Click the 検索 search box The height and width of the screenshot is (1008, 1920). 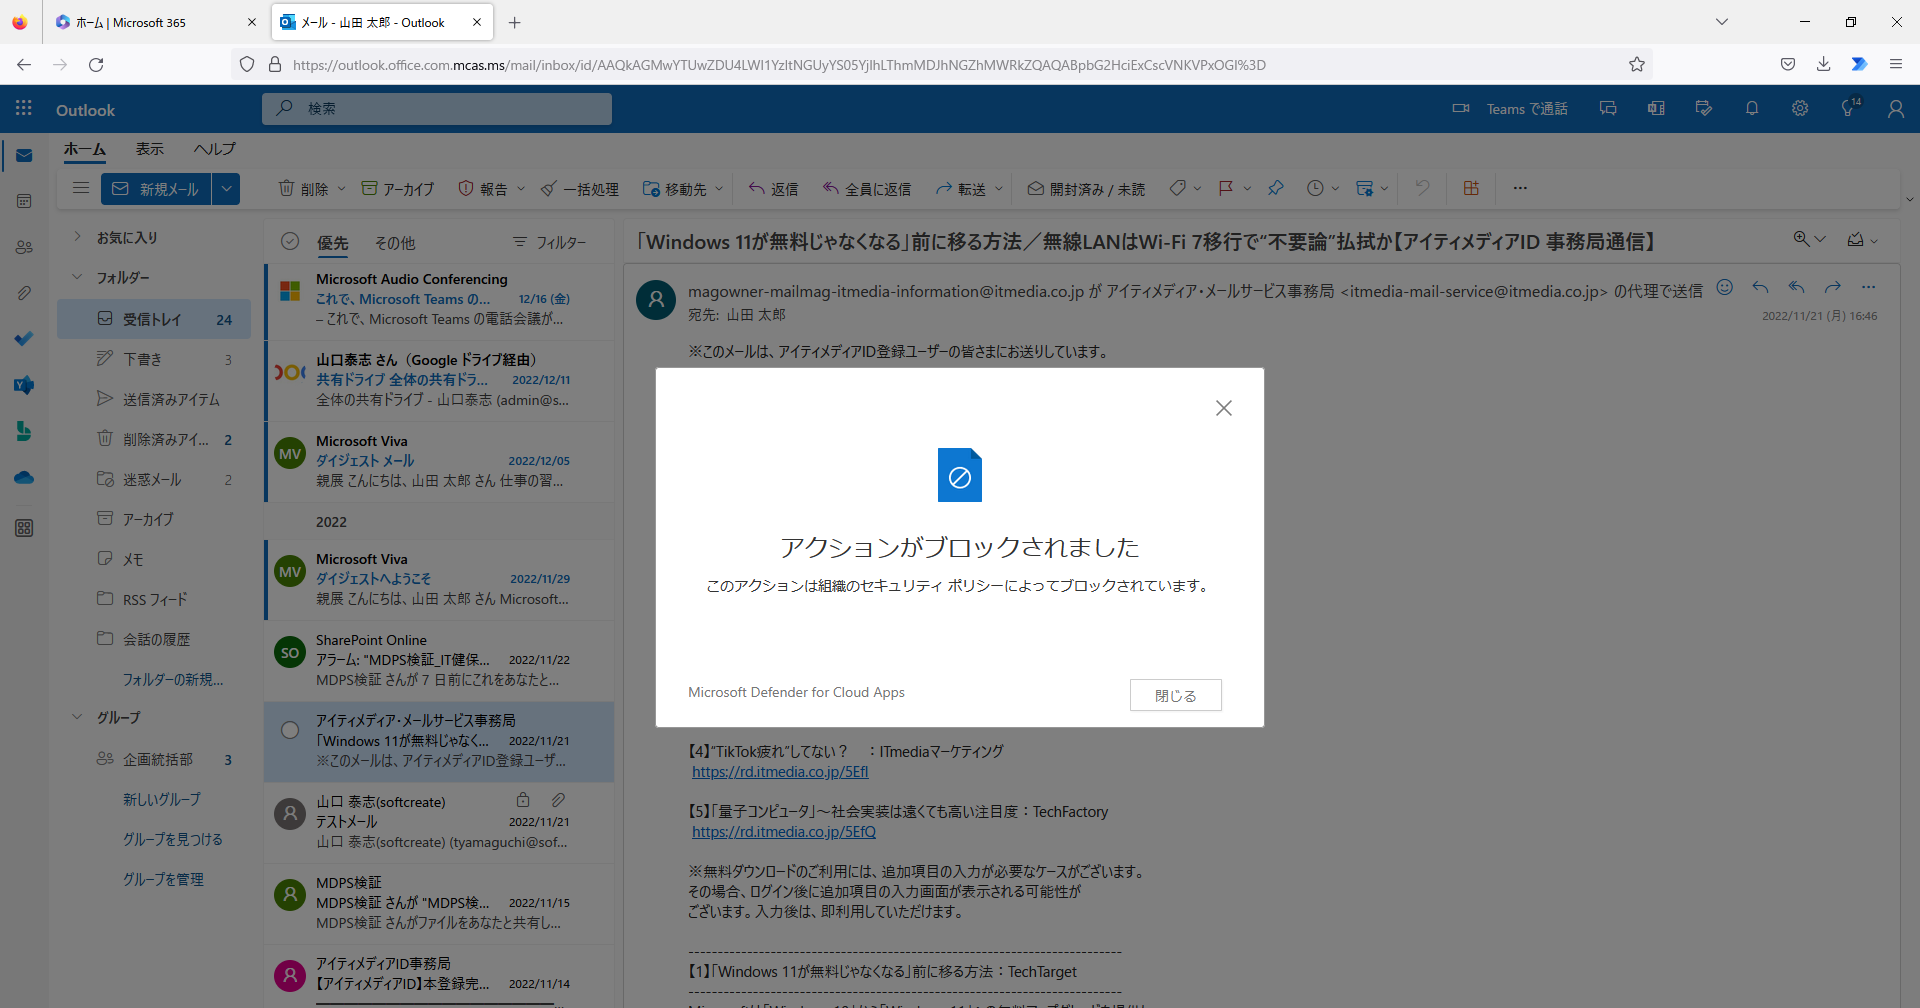(x=437, y=108)
